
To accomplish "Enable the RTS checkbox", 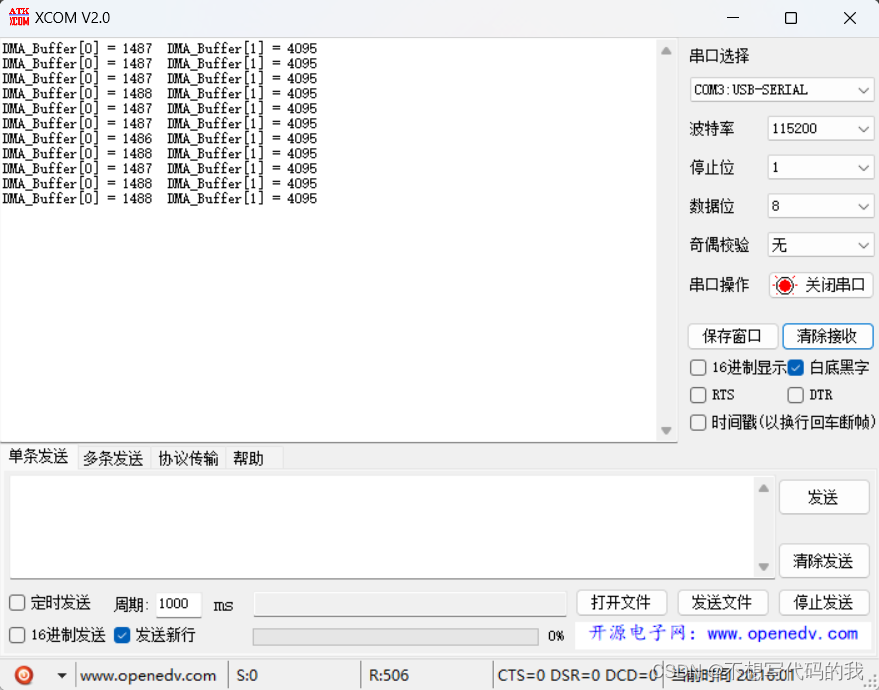I will pyautogui.click(x=698, y=395).
